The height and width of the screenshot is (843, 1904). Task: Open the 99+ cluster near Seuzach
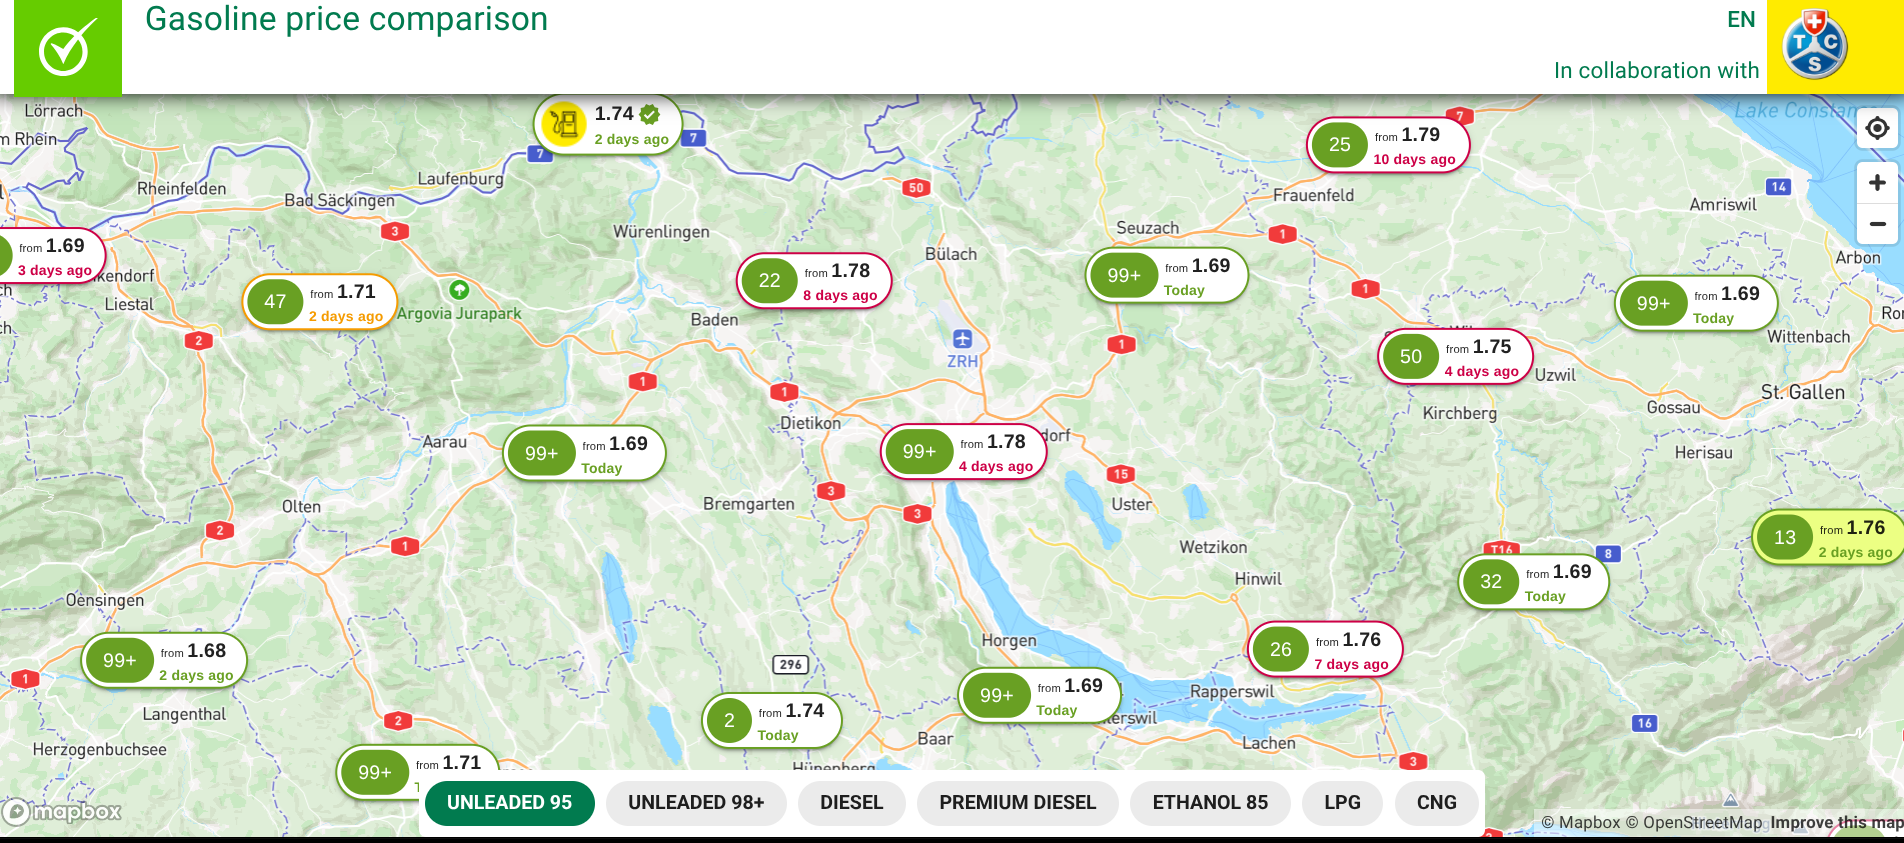point(1167,276)
